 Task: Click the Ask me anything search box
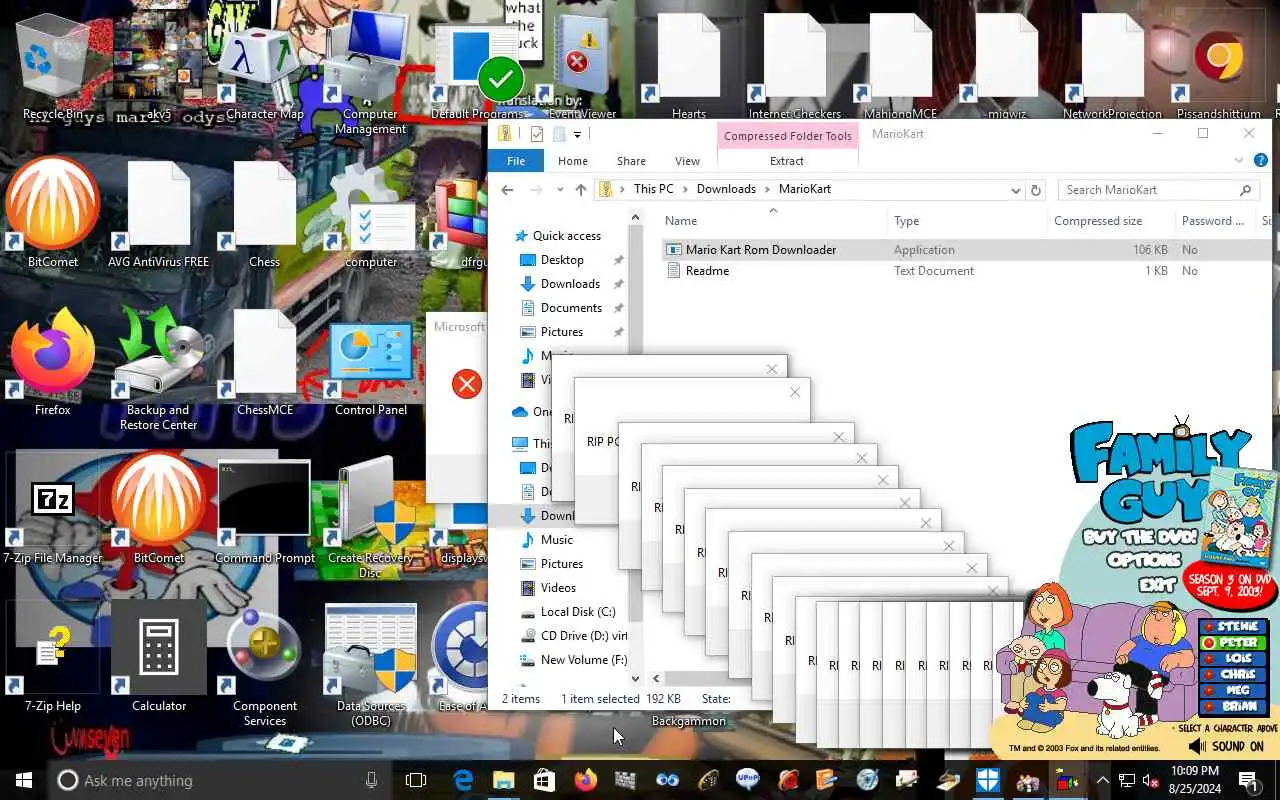coord(220,780)
